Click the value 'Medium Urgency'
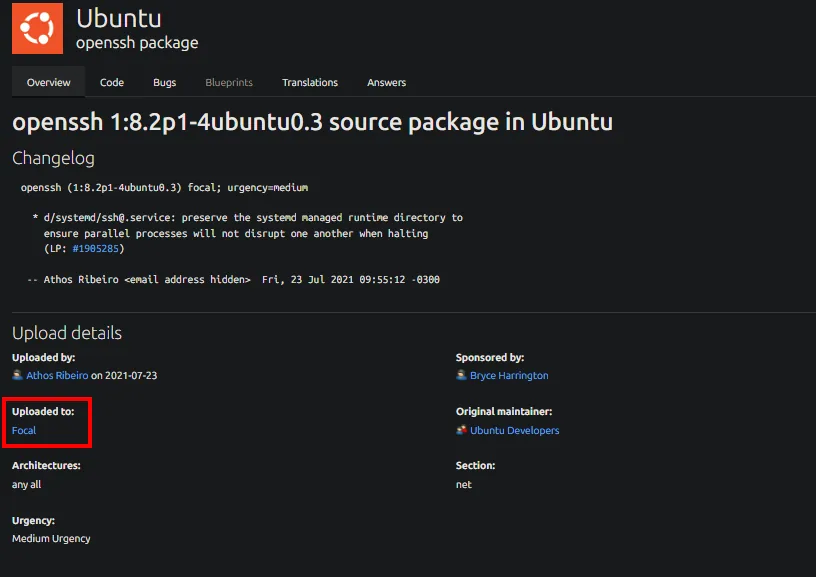This screenshot has width=816, height=577. coord(51,538)
